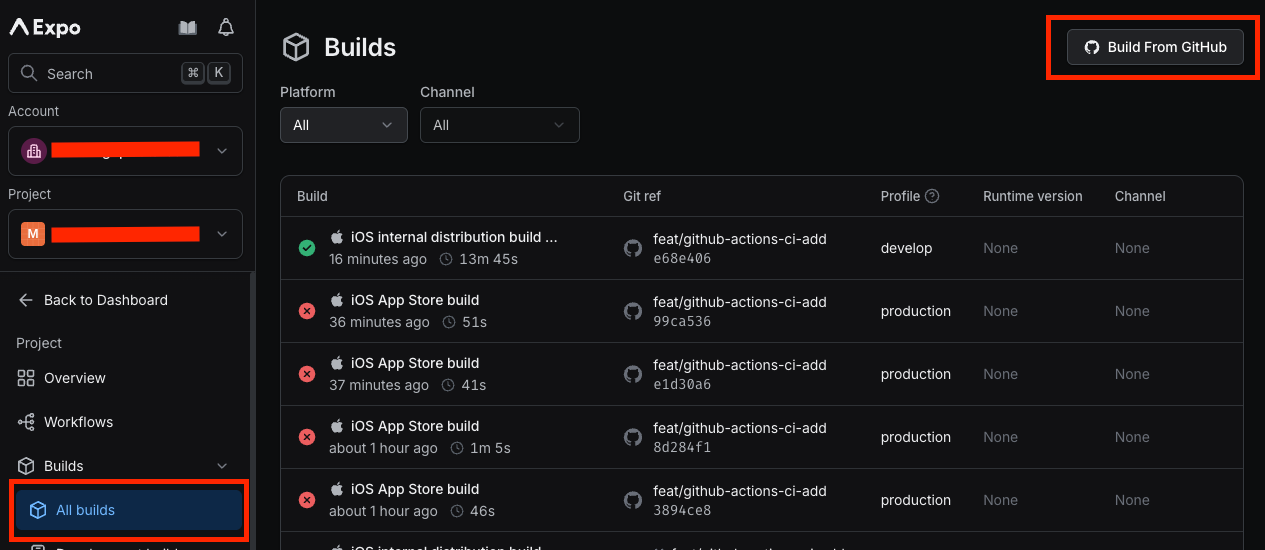The image size is (1265, 550).
Task: Open the notifications bell icon
Action: click(x=226, y=28)
